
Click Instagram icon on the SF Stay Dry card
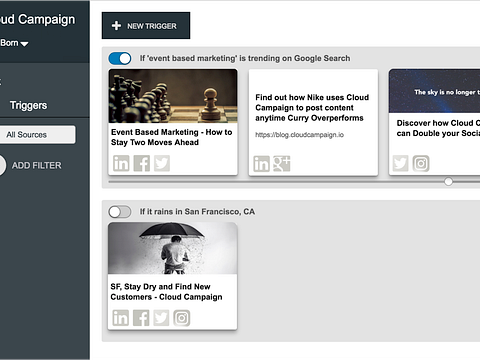[182, 318]
